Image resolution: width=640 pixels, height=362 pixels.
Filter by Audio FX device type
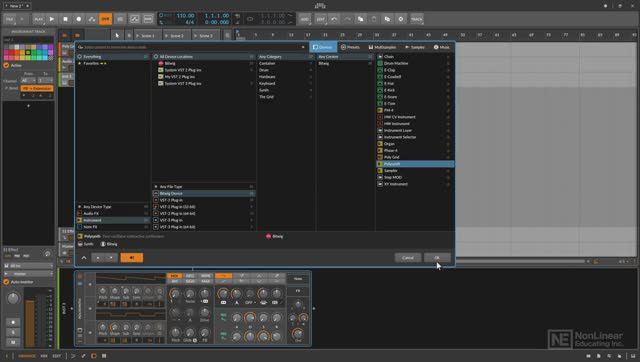point(113,213)
